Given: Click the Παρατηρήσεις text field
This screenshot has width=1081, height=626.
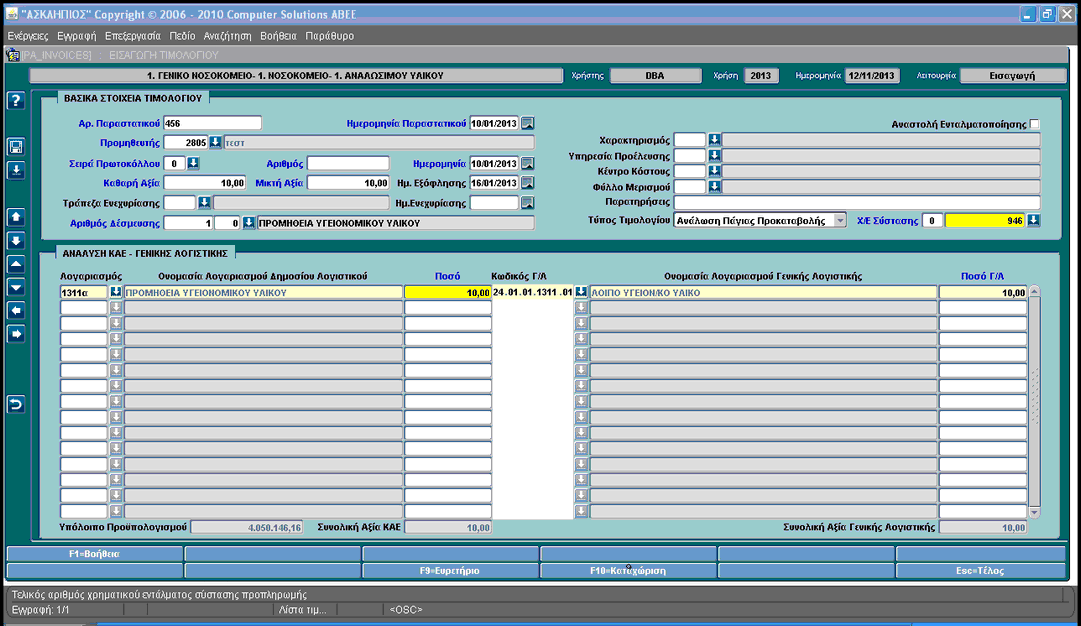Looking at the screenshot, I should tap(857, 202).
